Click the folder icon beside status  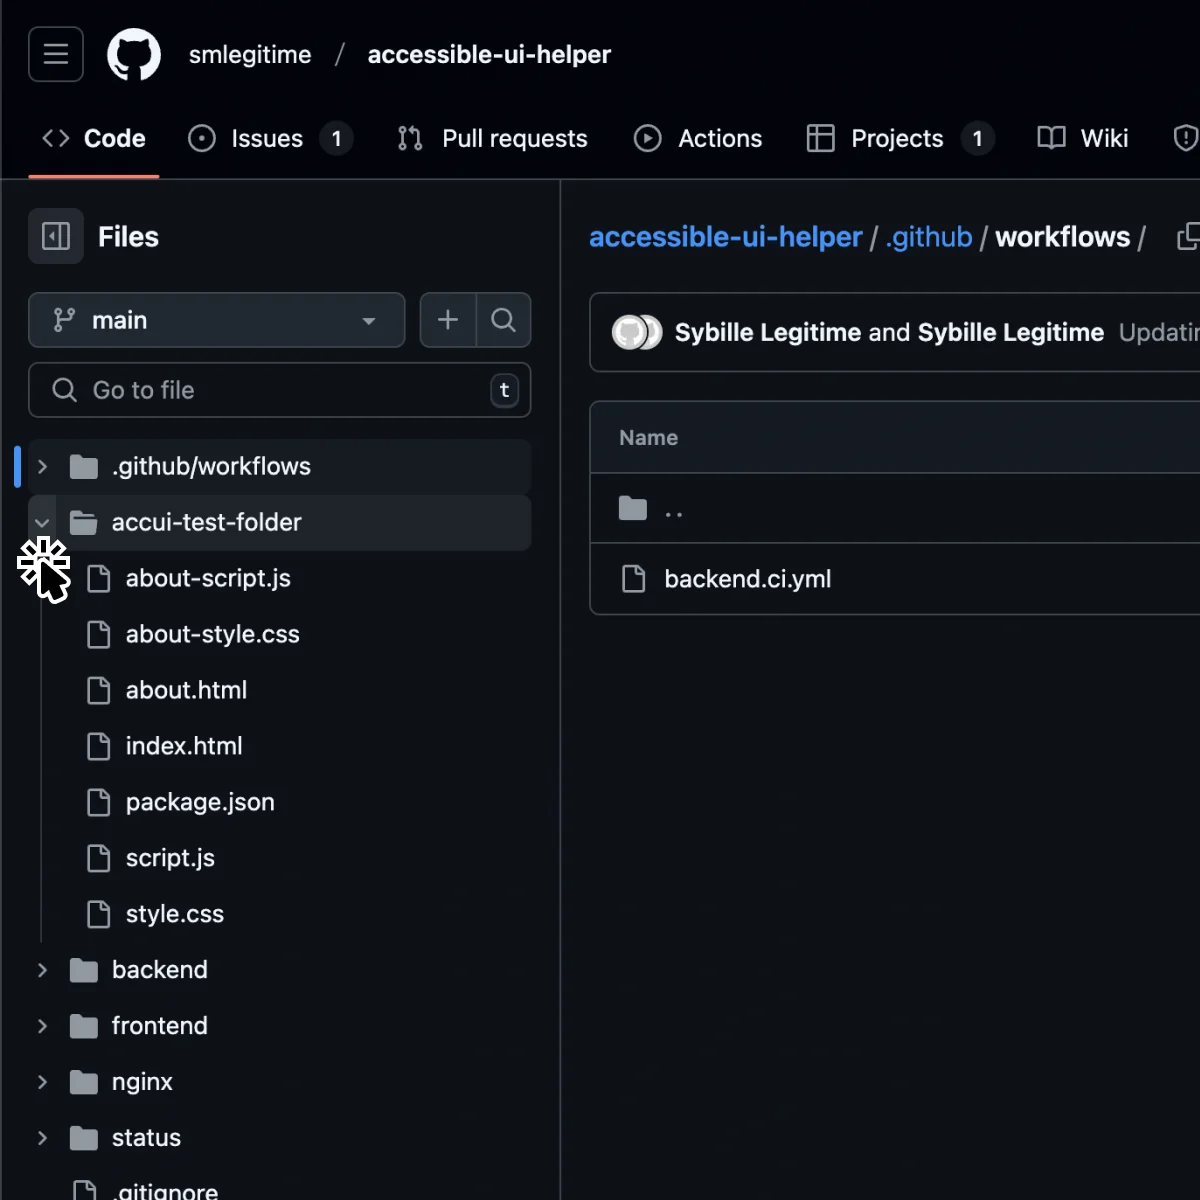[84, 1138]
